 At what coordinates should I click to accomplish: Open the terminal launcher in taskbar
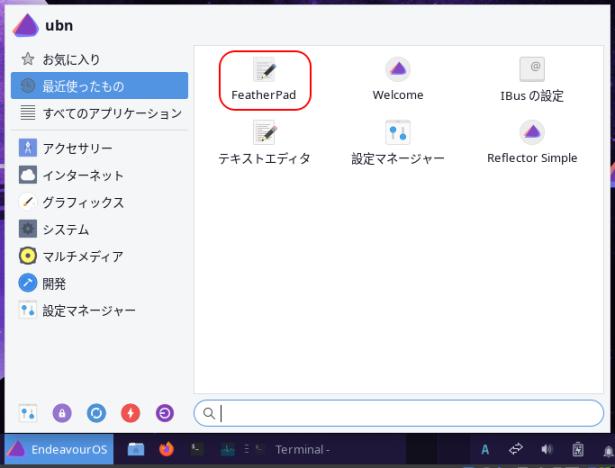click(197, 449)
